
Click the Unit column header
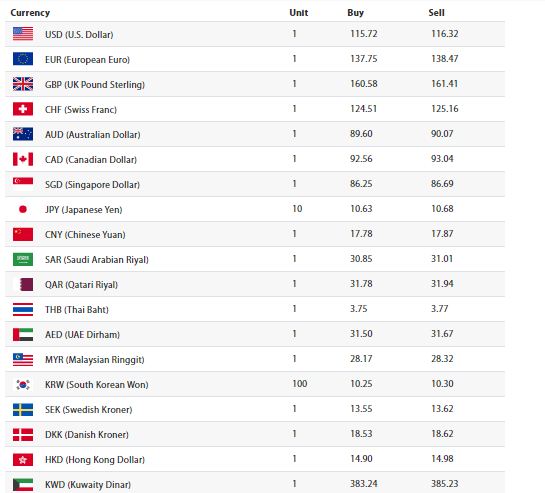pyautogui.click(x=299, y=13)
